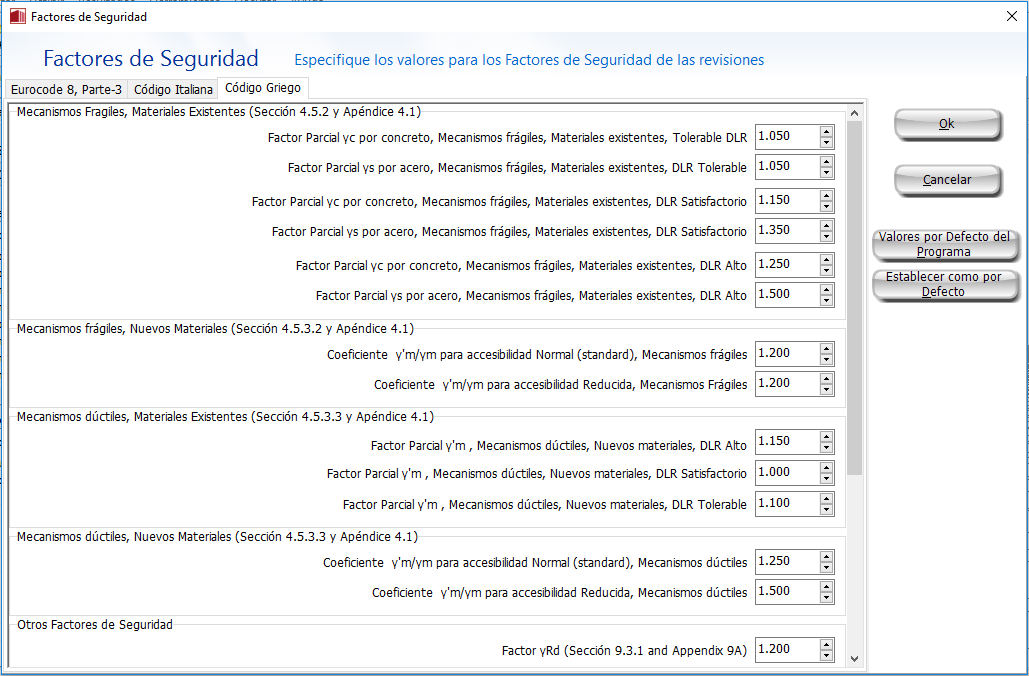Decrease accesibilidad Reducida dúctiles coefficient
The image size is (1029, 676).
click(x=826, y=597)
